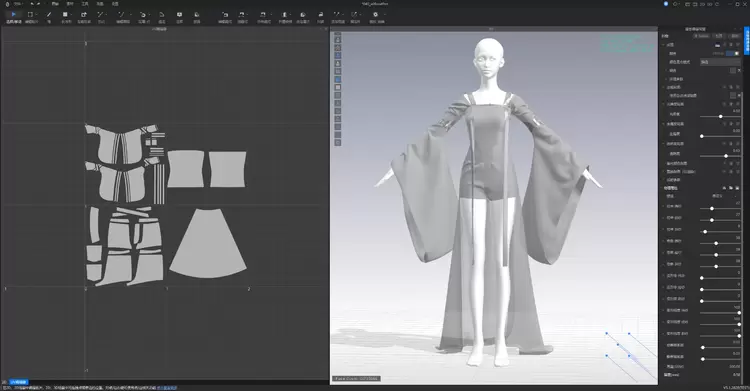Click the speech bubble annotation toolbar icon
This screenshot has height=391, width=750.
coord(179,15)
